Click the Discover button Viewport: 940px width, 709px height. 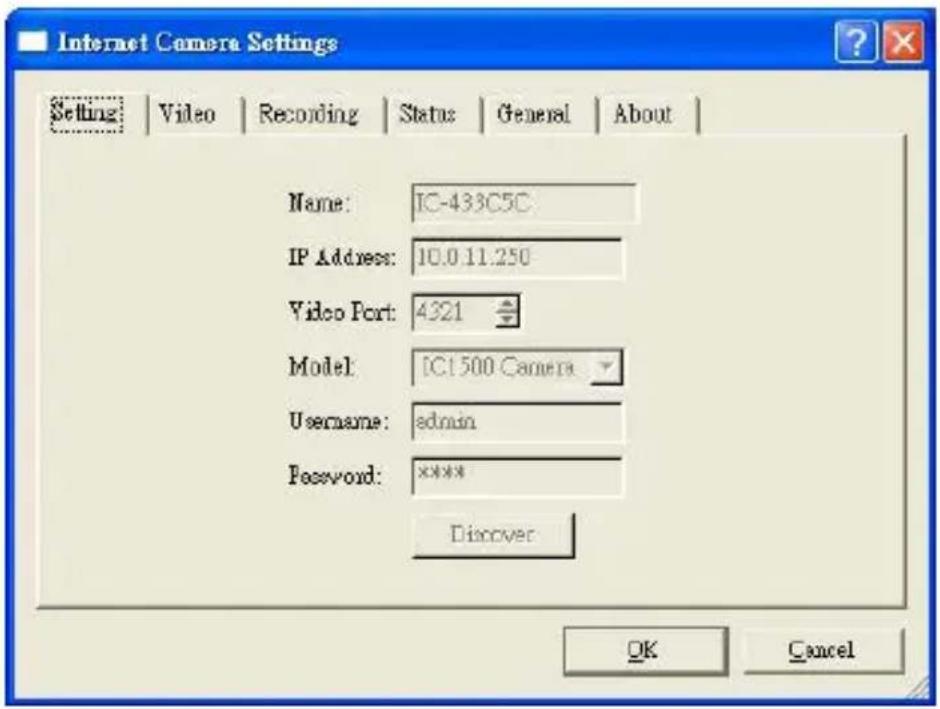[x=493, y=535]
